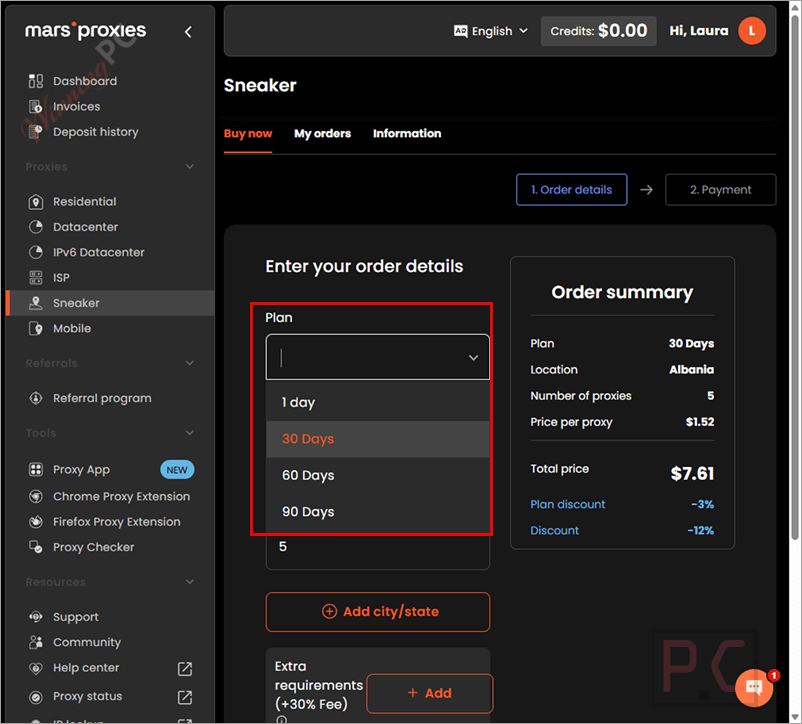Image resolution: width=802 pixels, height=724 pixels.
Task: Click the Laura user avatar
Action: [752, 31]
